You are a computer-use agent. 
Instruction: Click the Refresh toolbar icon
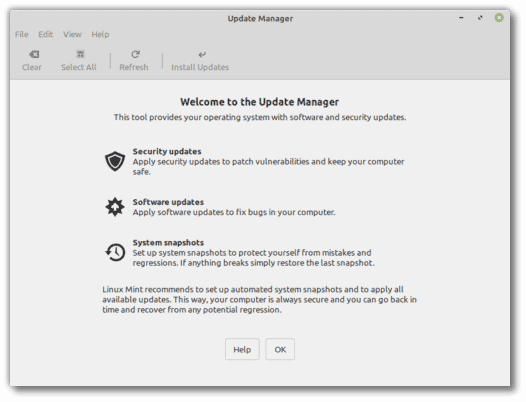pos(135,54)
